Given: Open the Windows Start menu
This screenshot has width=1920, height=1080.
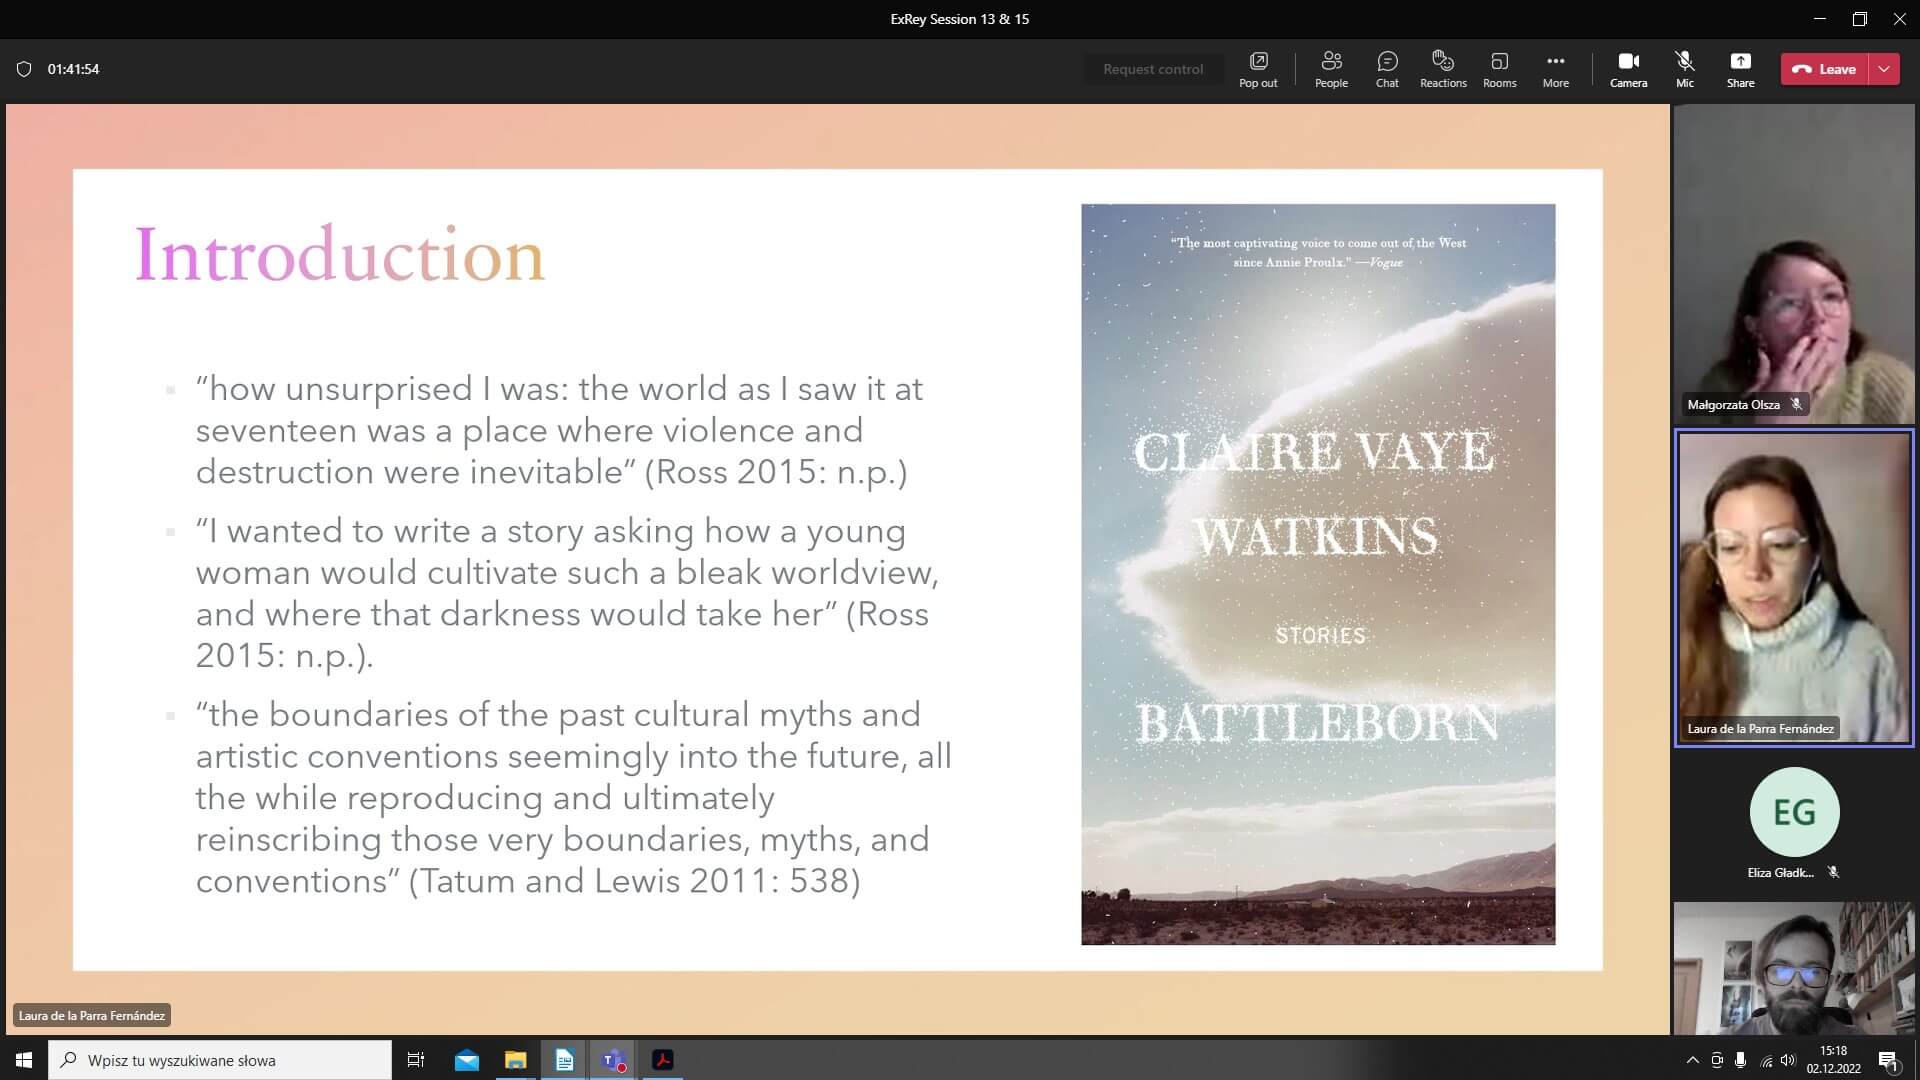Looking at the screenshot, I should point(24,1060).
